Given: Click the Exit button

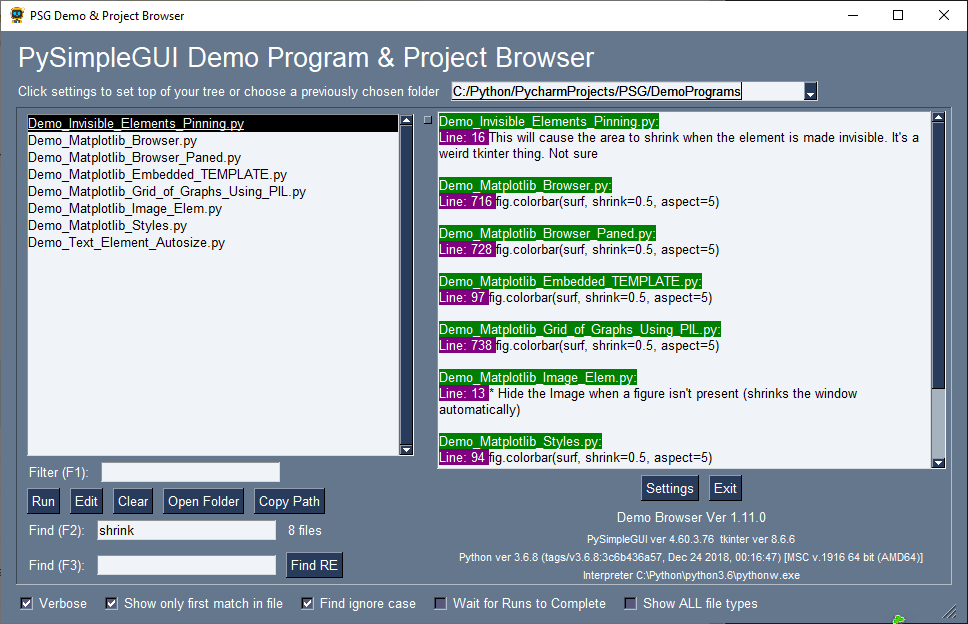Looking at the screenshot, I should coord(724,488).
